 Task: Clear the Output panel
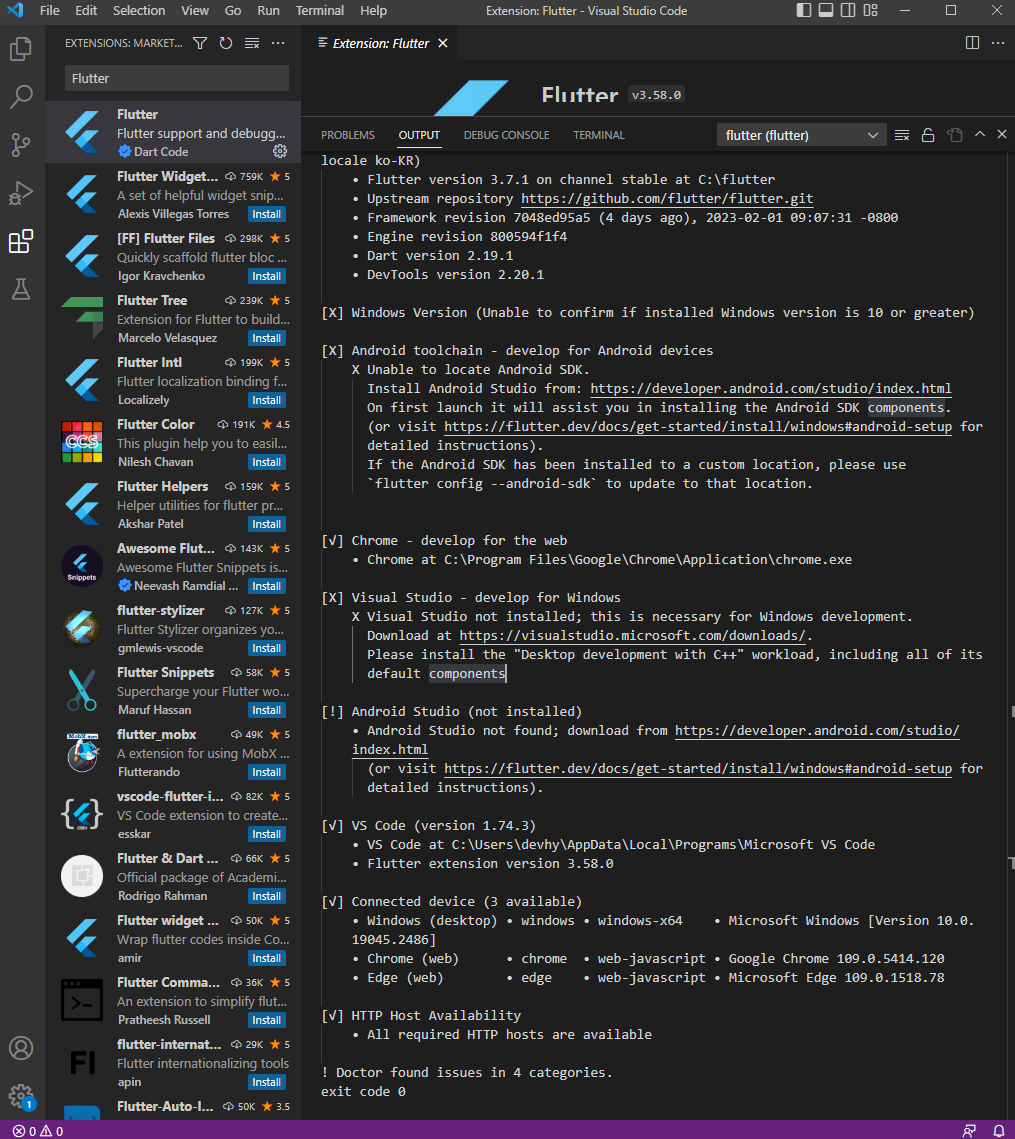click(901, 133)
